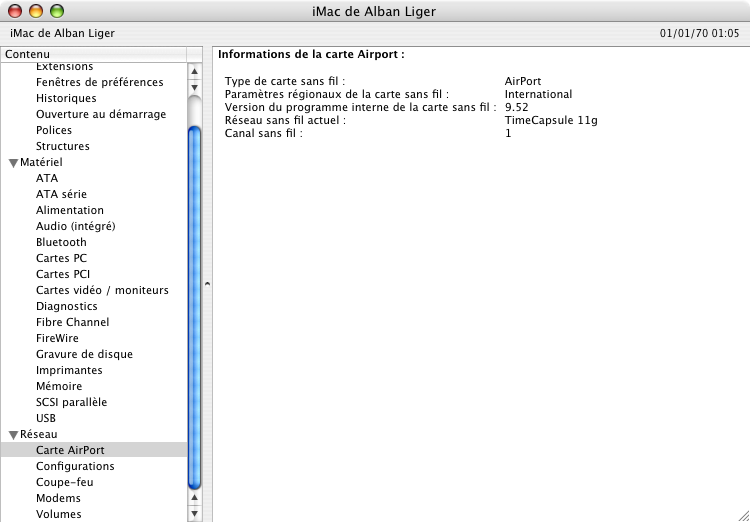The image size is (750, 522).
Task: Click the Contenu column header
Action: [94, 54]
